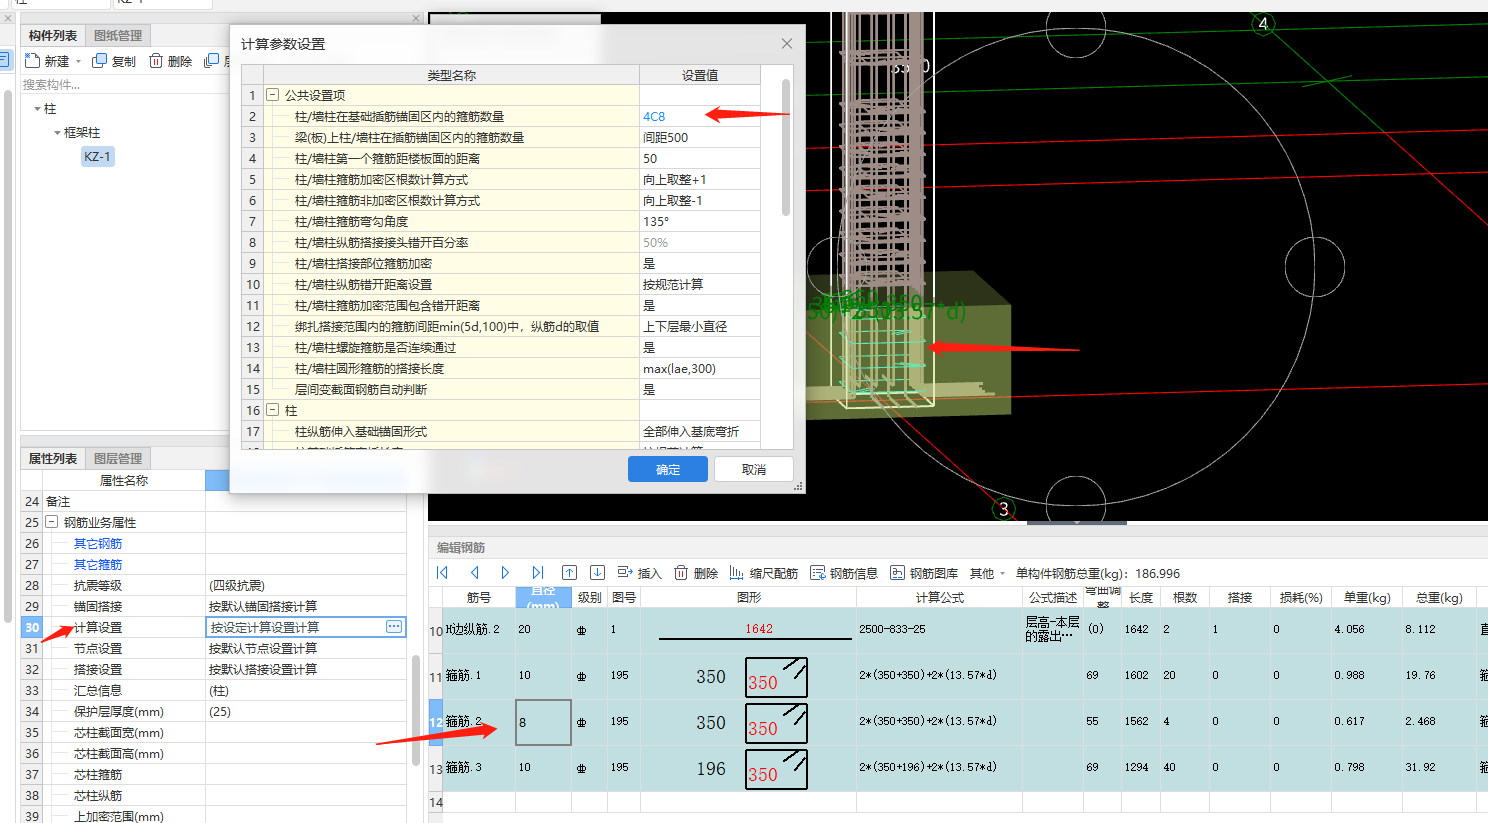Switch to 图层管理 tab
Image resolution: width=1488 pixels, height=823 pixels.
tap(118, 458)
